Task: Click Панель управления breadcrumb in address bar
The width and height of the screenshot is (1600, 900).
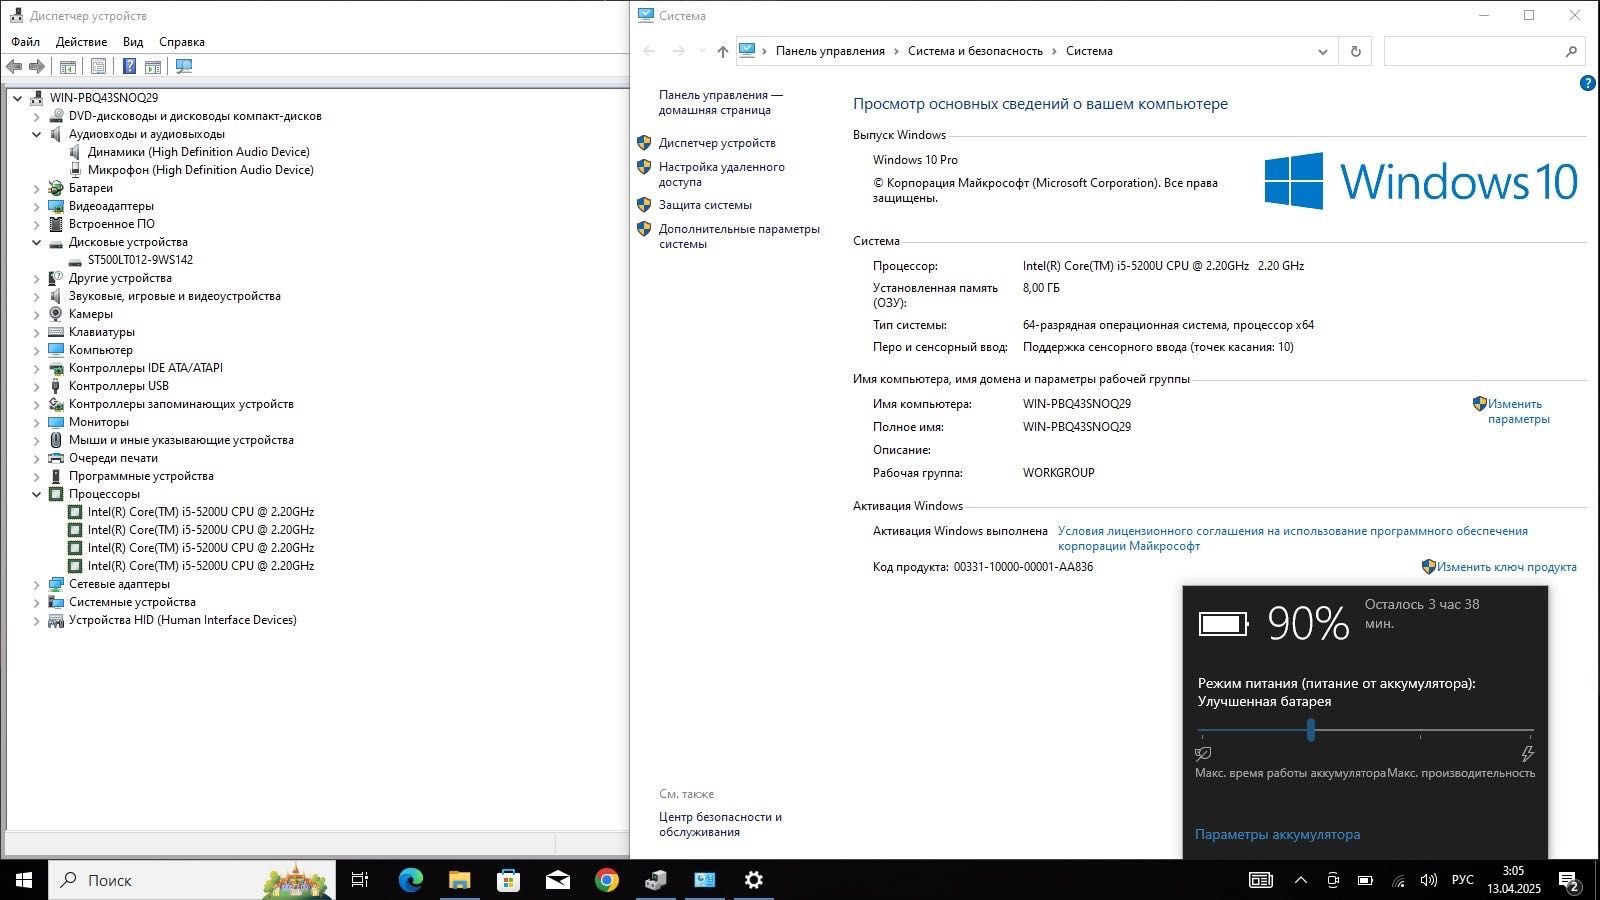Action: pyautogui.click(x=830, y=51)
